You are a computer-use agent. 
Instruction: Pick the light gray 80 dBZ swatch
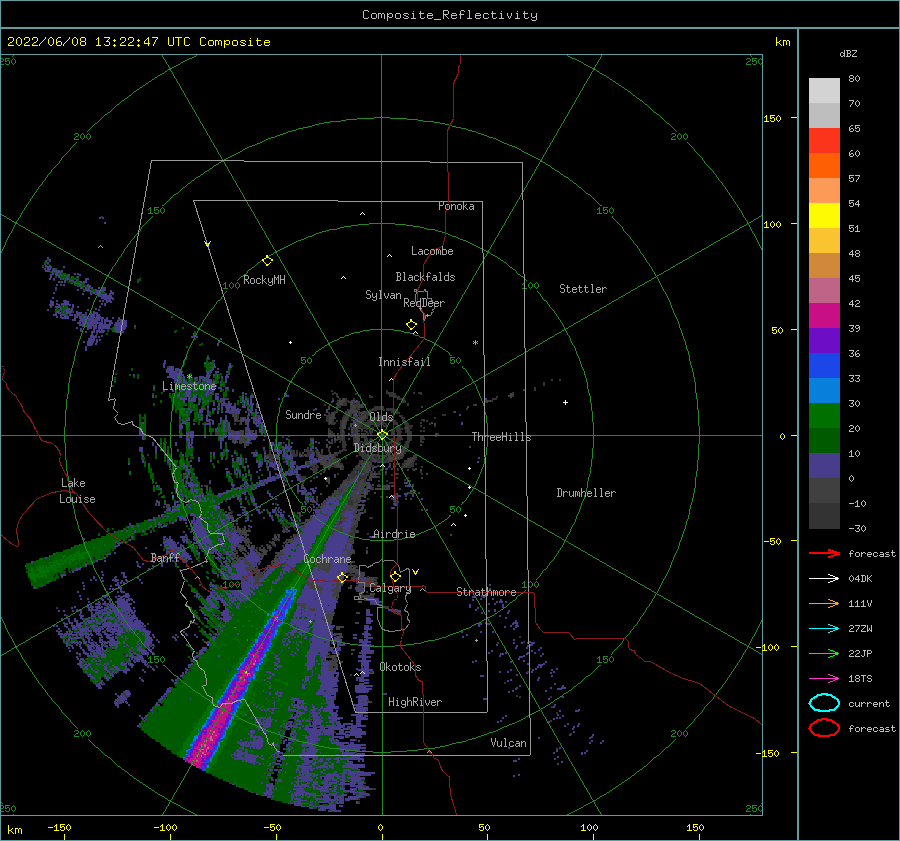pyautogui.click(x=824, y=91)
